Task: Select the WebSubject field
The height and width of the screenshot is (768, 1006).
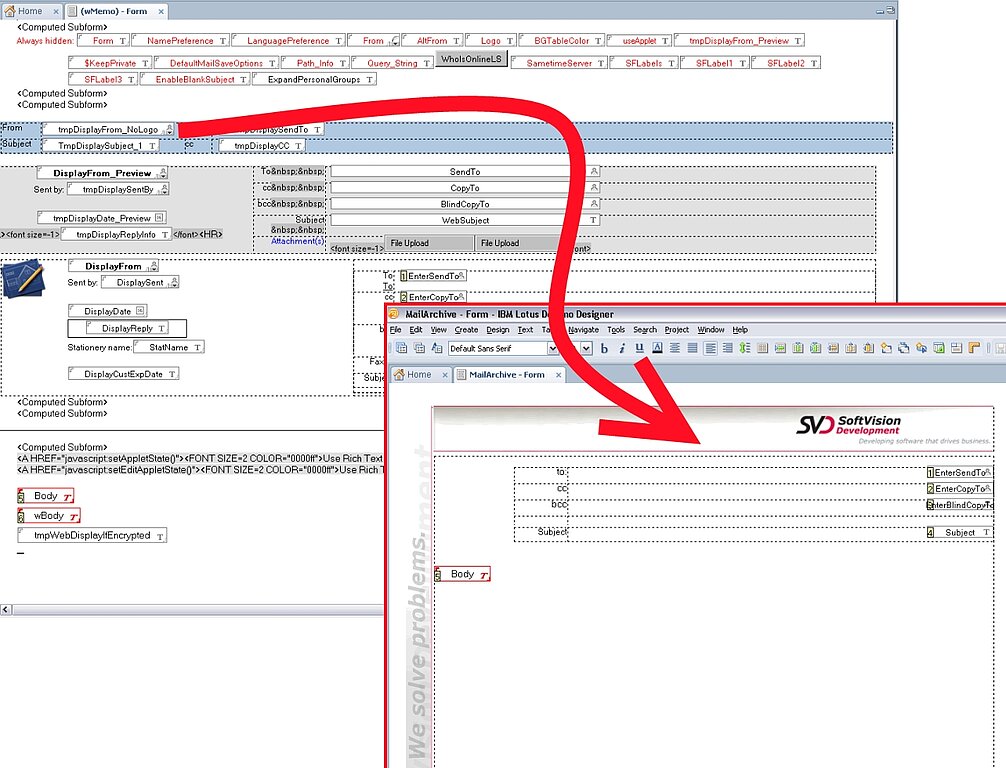Action: tap(465, 220)
